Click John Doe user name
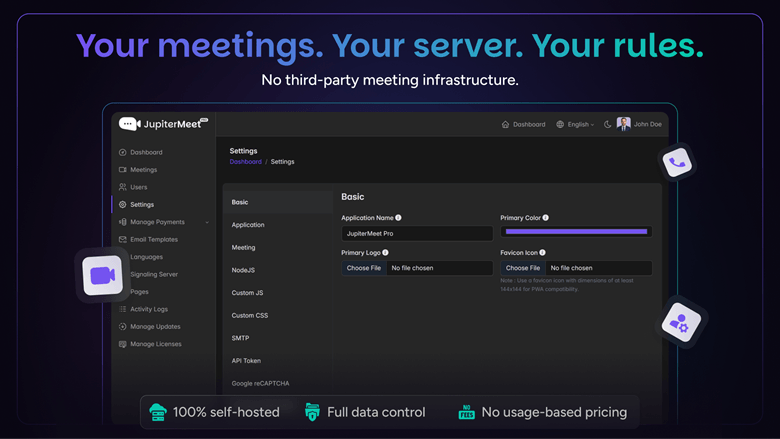 tap(647, 124)
